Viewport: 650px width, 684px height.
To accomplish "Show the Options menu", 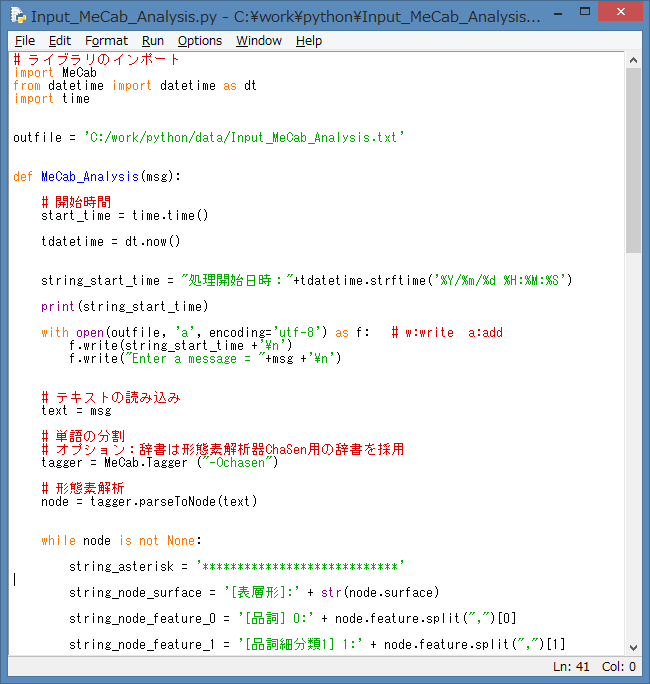I will [x=200, y=41].
